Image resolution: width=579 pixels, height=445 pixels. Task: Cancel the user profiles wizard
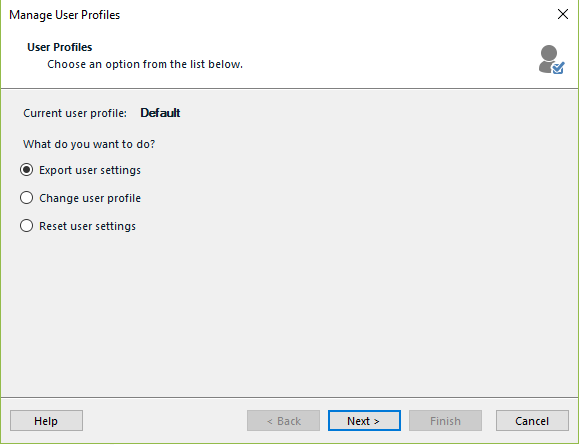click(x=532, y=421)
